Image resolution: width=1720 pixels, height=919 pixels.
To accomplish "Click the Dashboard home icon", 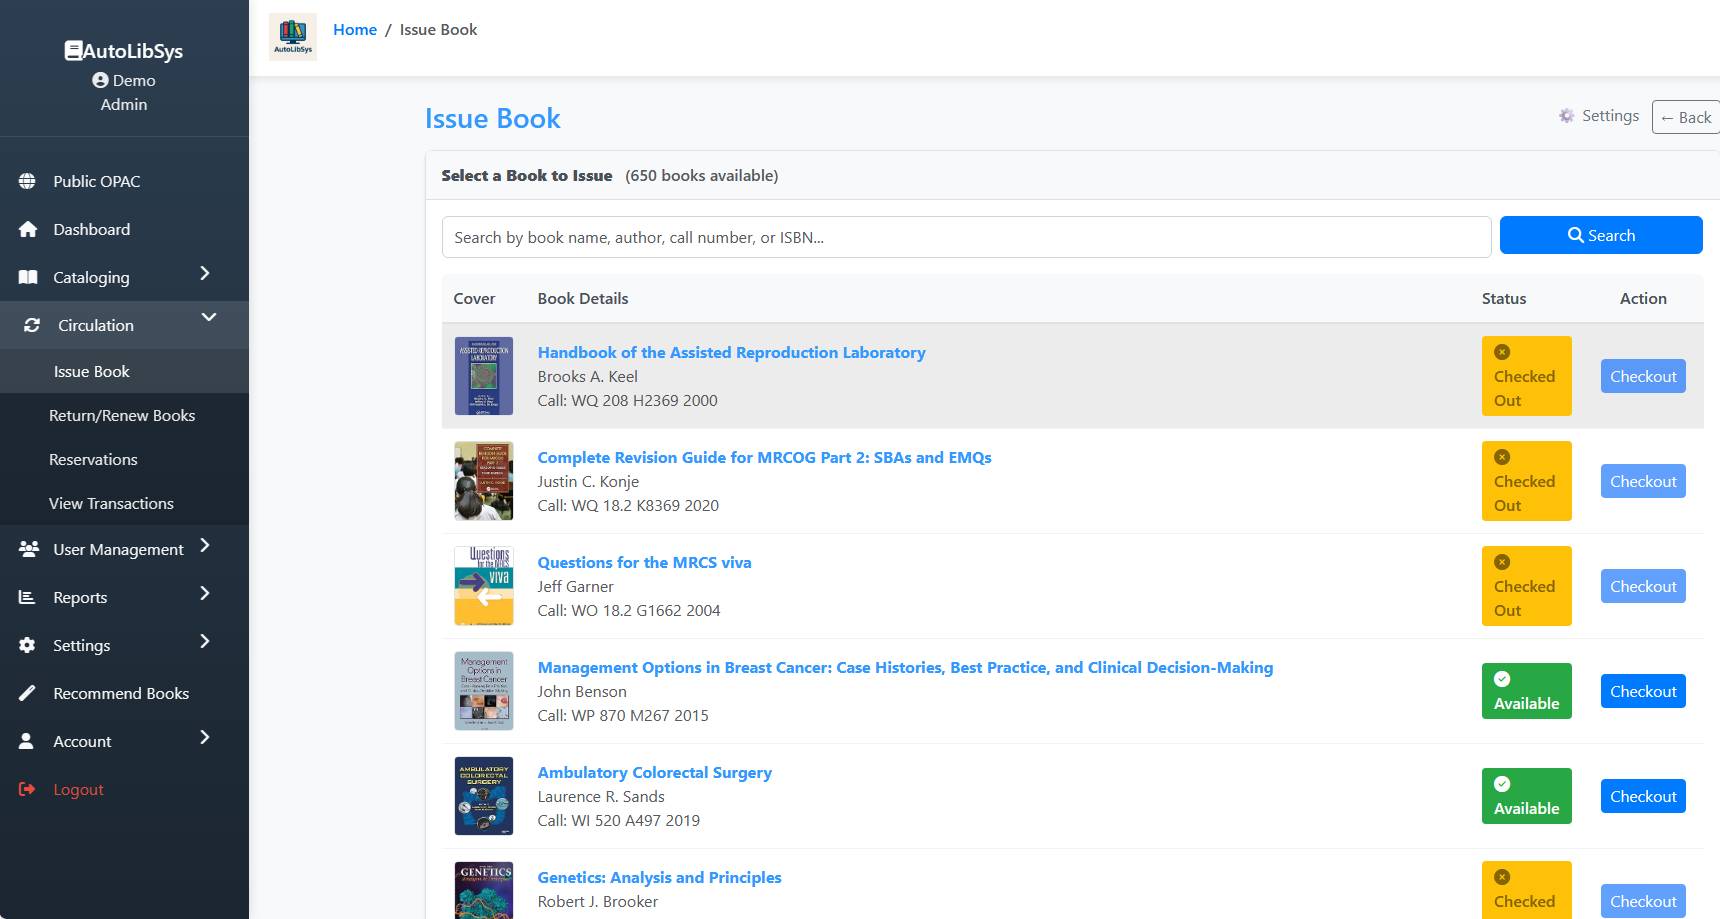I will [x=28, y=229].
